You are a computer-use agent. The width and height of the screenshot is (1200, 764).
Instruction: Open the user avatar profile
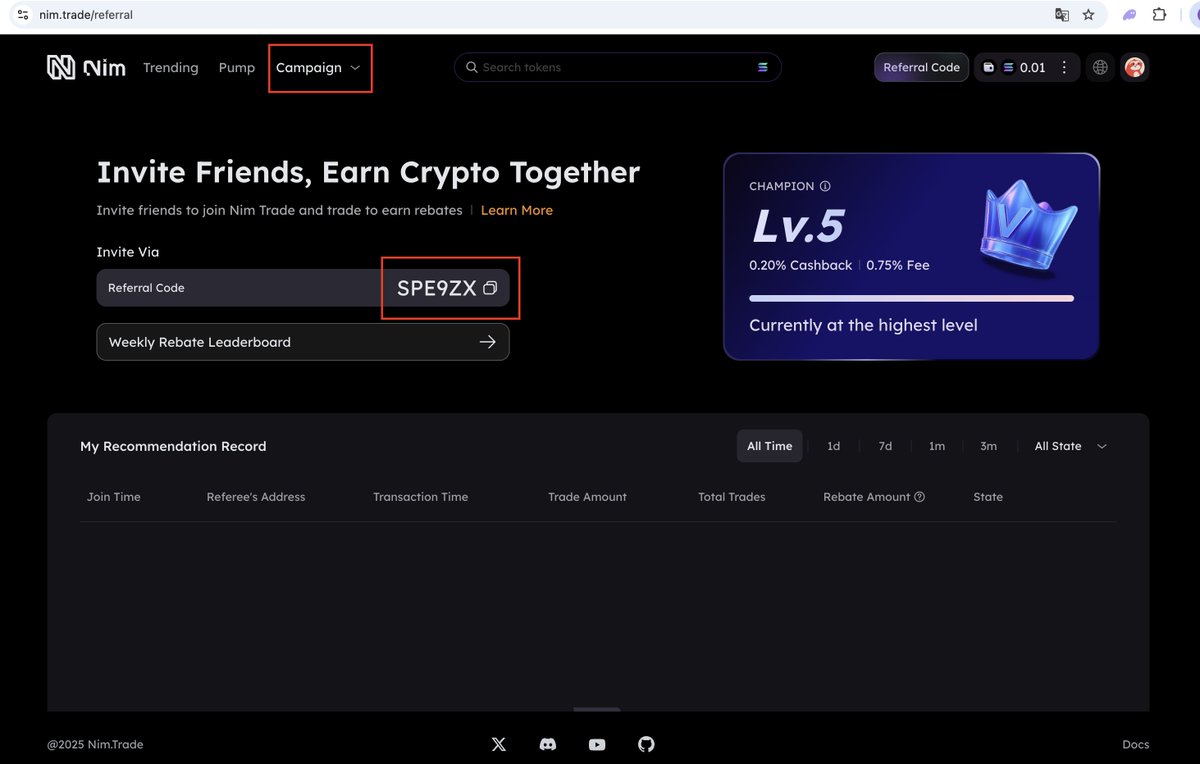[x=1134, y=67]
